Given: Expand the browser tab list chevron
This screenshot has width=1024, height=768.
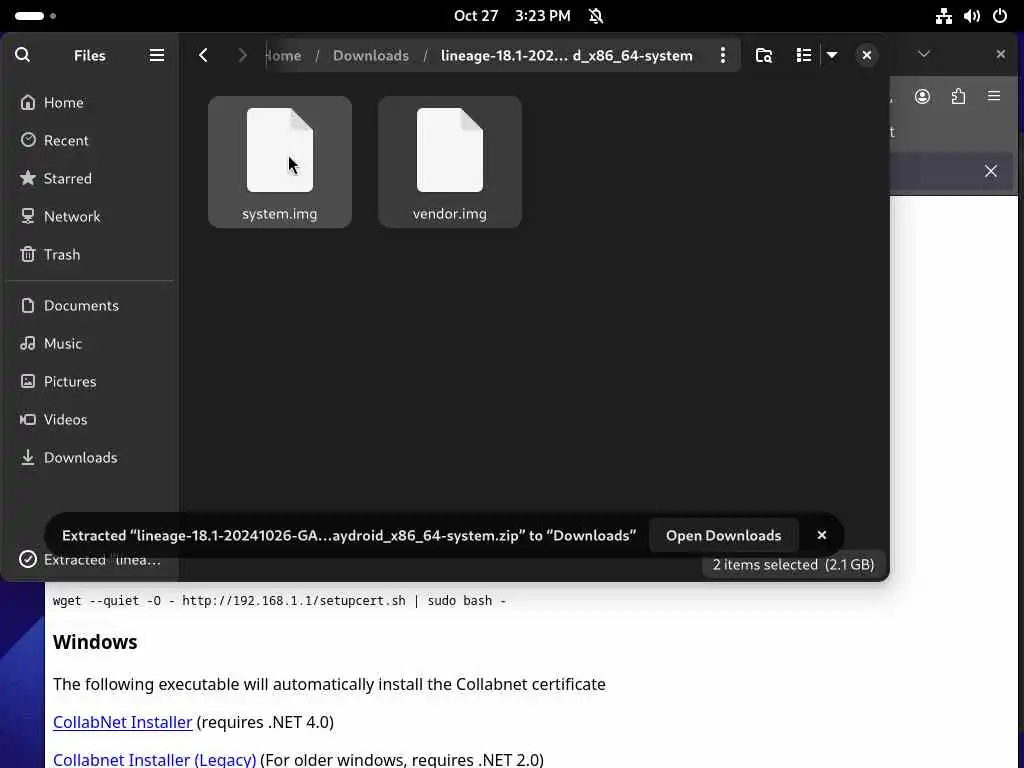Looking at the screenshot, I should (x=923, y=54).
